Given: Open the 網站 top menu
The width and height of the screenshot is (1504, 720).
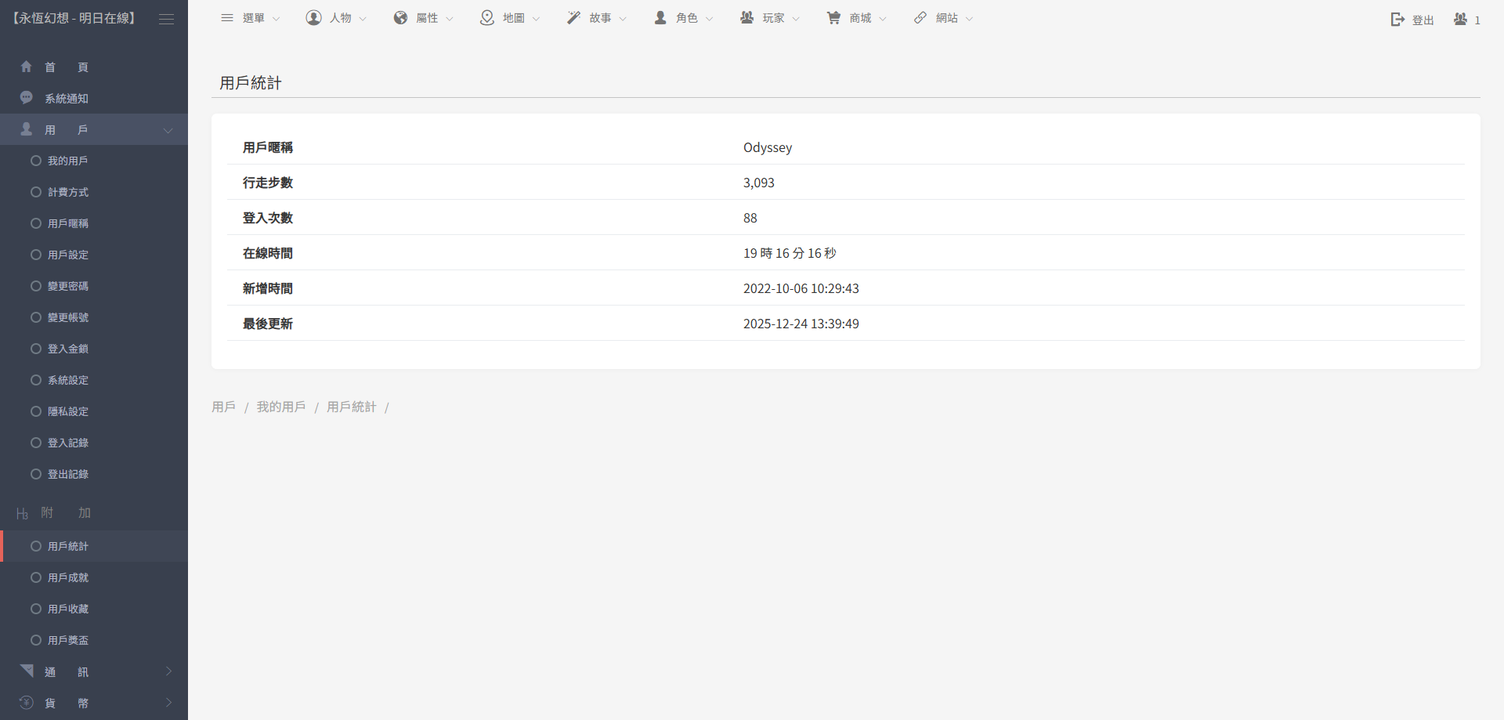Looking at the screenshot, I should pyautogui.click(x=943, y=18).
